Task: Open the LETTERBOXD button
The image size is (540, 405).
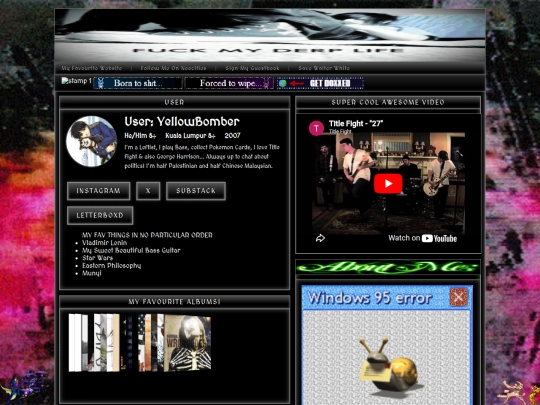Action: click(x=100, y=215)
